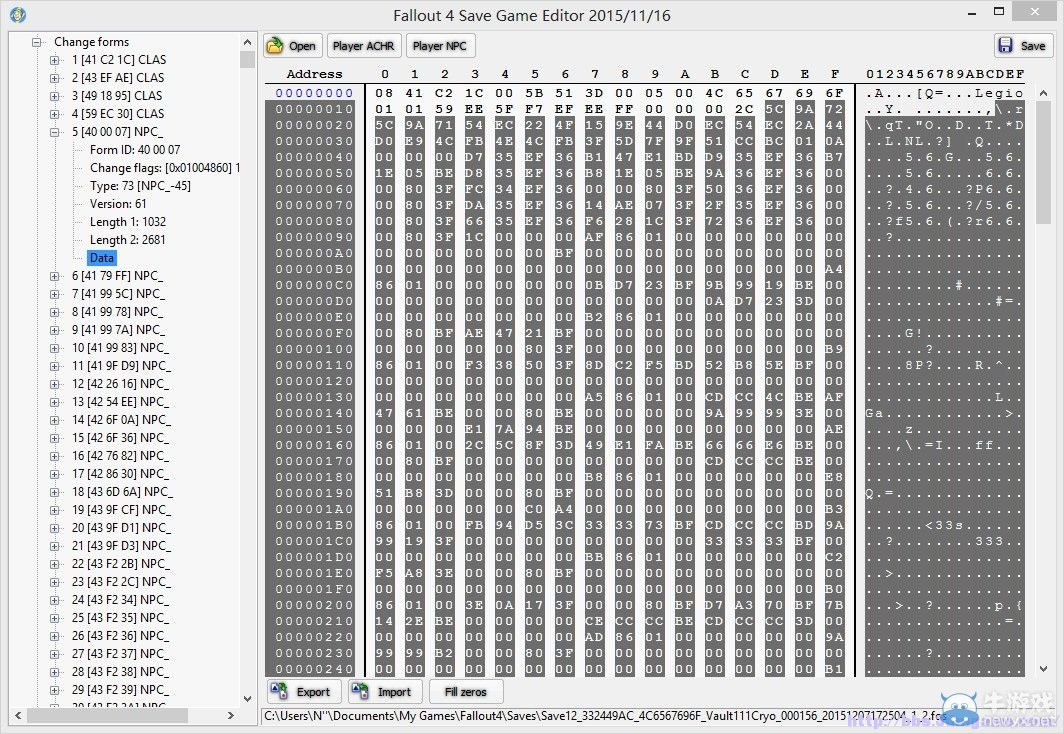
Task: Select 'Version: 61' tree item
Action: pyautogui.click(x=118, y=204)
